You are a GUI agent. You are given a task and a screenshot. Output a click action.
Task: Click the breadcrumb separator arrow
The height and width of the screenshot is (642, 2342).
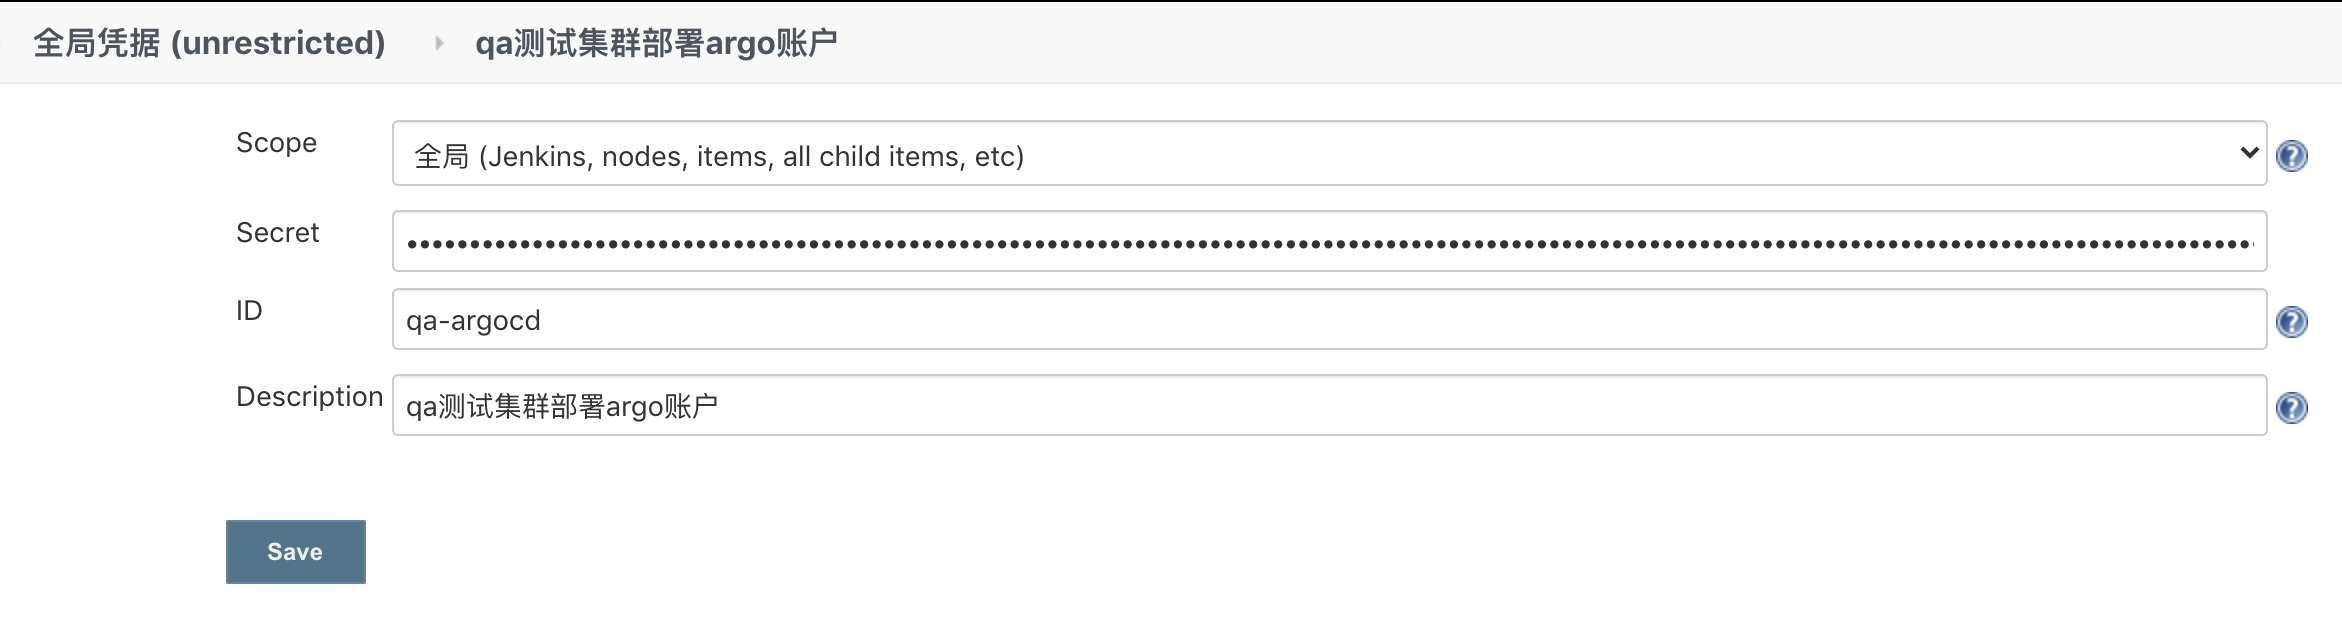[x=439, y=43]
